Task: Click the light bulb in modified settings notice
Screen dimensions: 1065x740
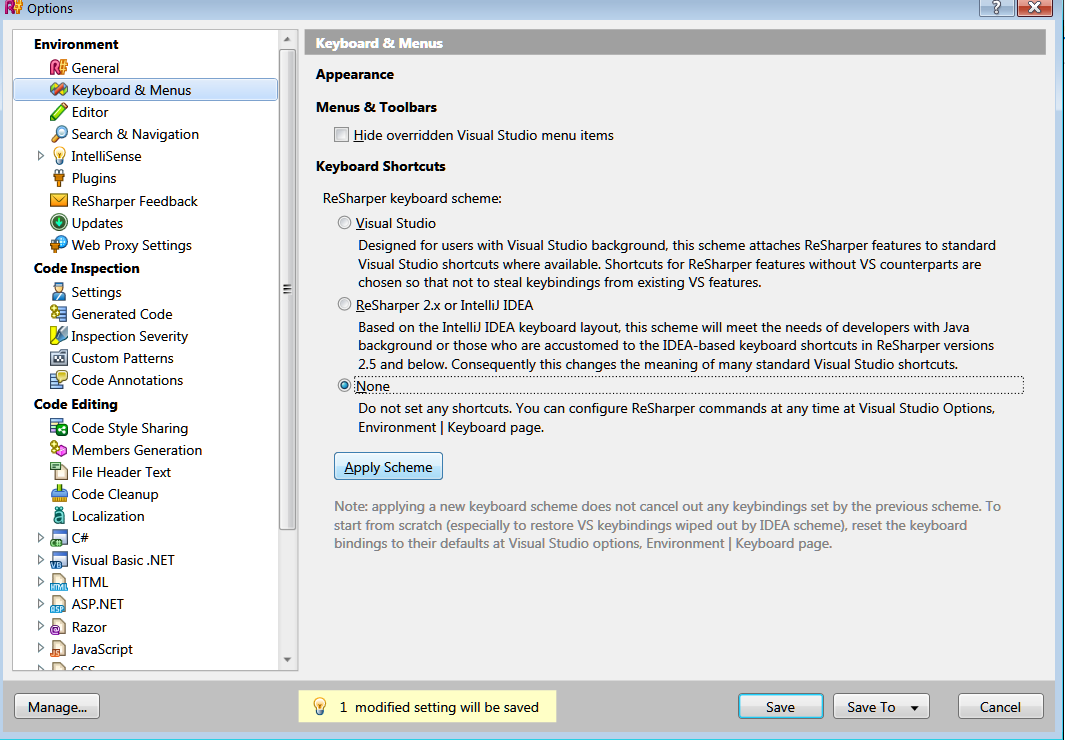Action: [x=319, y=707]
